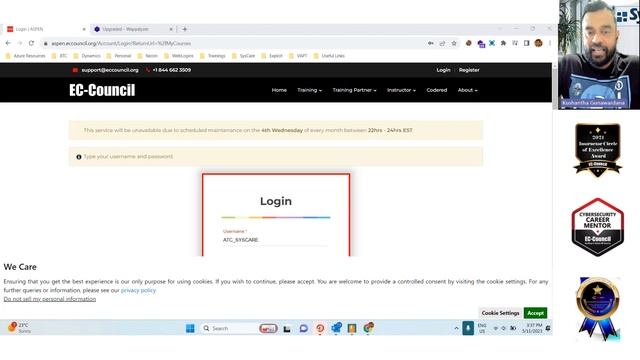This screenshot has width=640, height=360.
Task: Accept the cookies
Action: click(536, 313)
